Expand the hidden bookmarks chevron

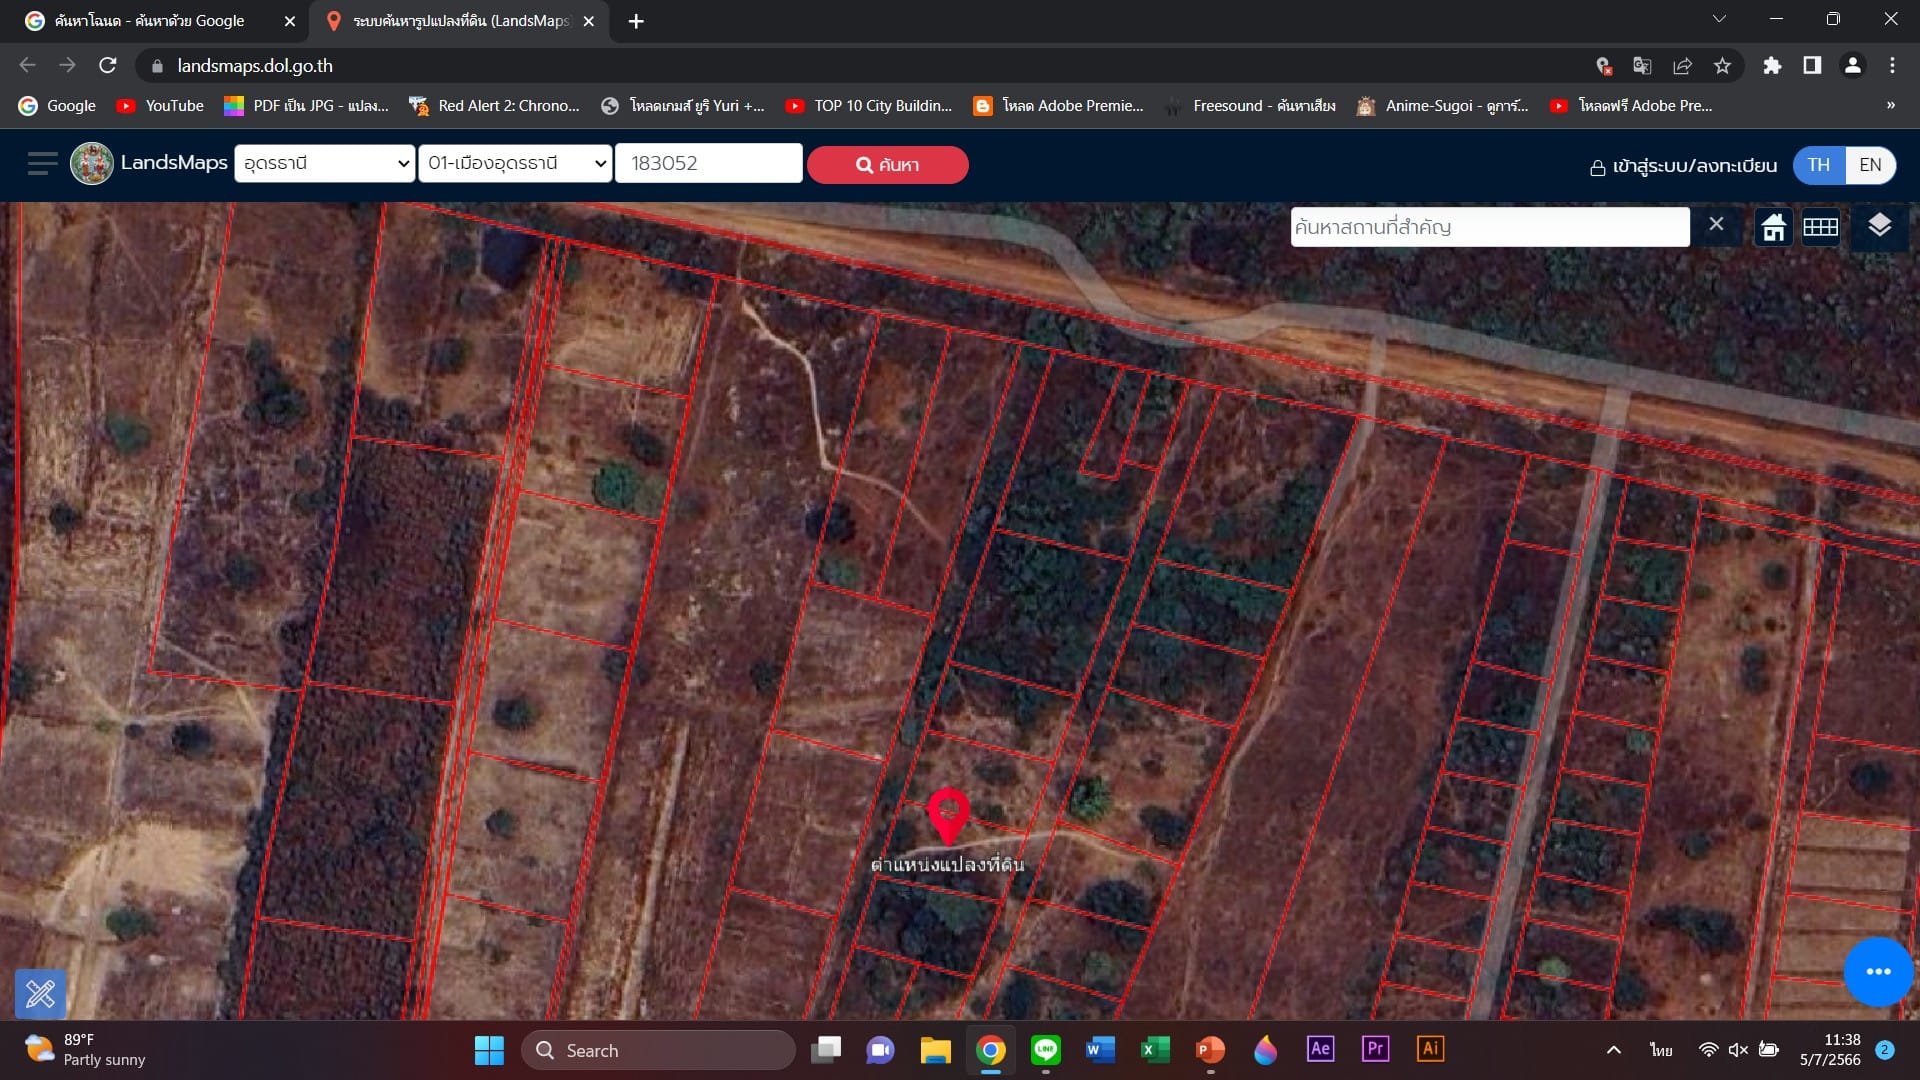(1890, 105)
